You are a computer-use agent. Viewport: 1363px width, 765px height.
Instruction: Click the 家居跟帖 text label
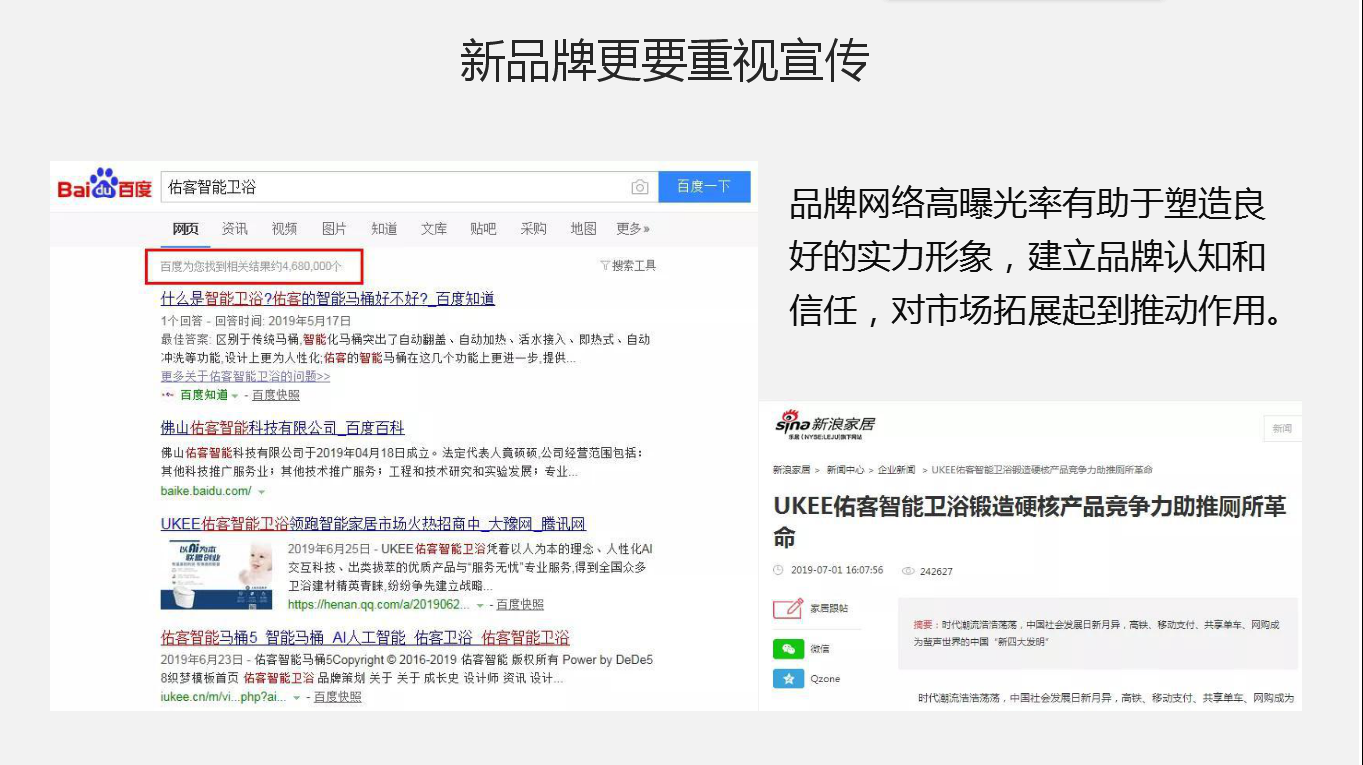coord(829,608)
